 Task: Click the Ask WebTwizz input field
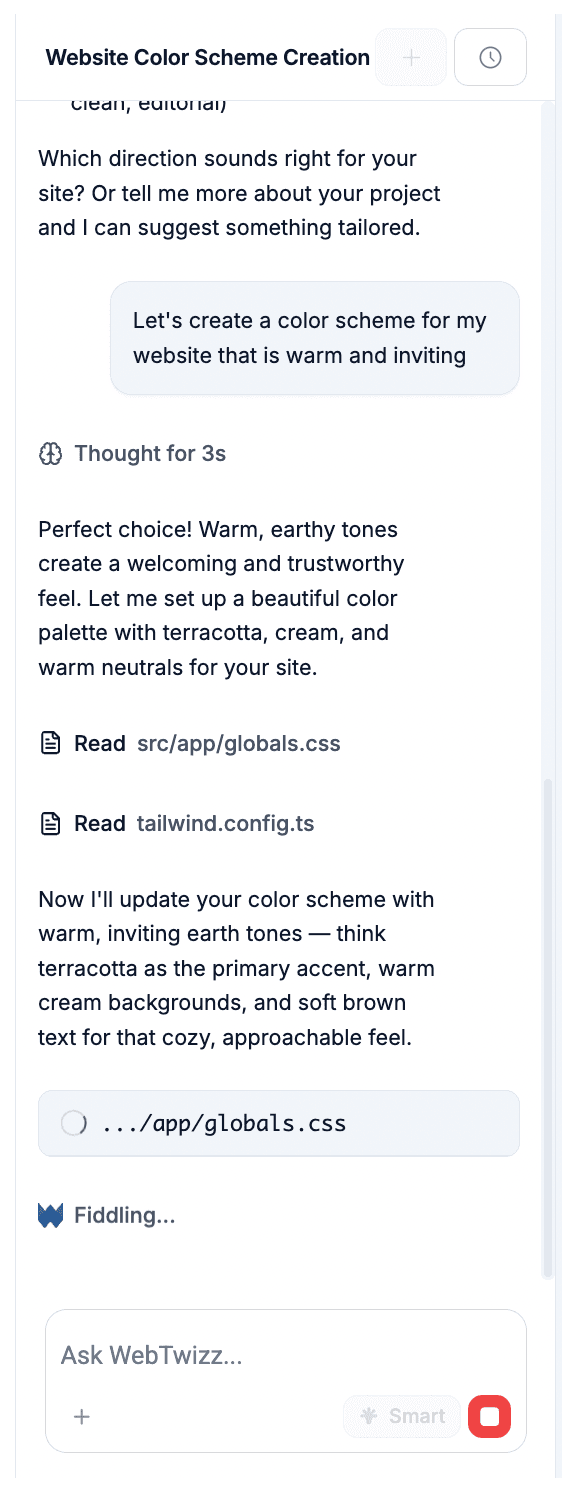pos(200,1355)
